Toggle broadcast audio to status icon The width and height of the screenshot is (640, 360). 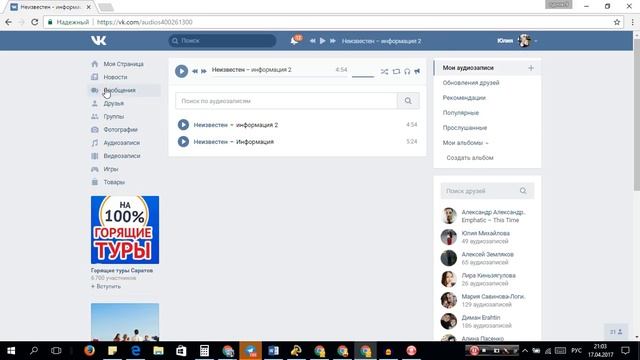417,71
